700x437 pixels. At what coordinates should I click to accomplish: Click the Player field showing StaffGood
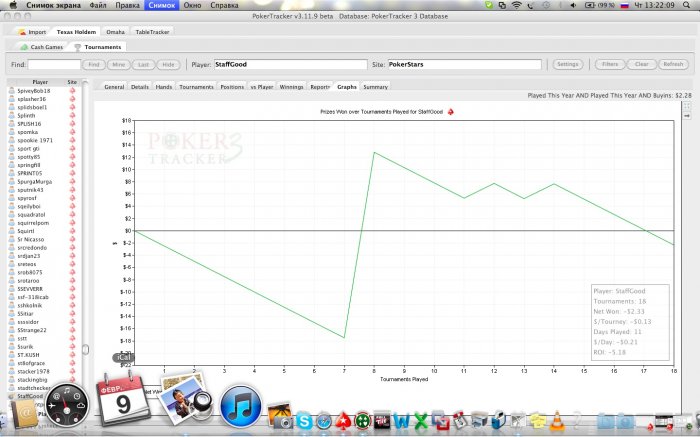[291, 64]
